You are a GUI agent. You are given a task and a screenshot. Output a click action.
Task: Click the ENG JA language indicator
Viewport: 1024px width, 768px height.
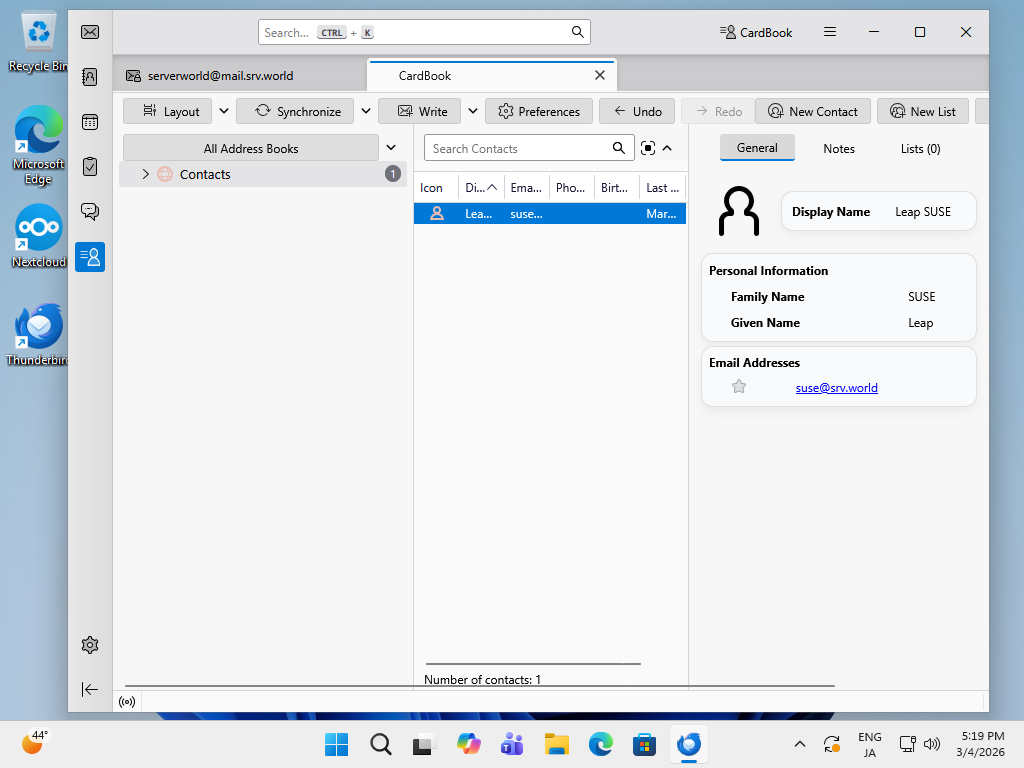[869, 744]
